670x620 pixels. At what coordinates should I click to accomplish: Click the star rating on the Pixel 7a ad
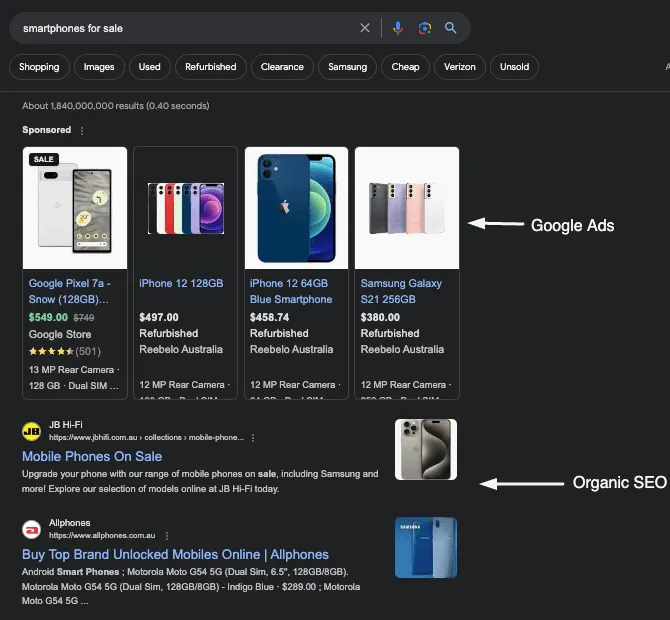tap(51, 352)
